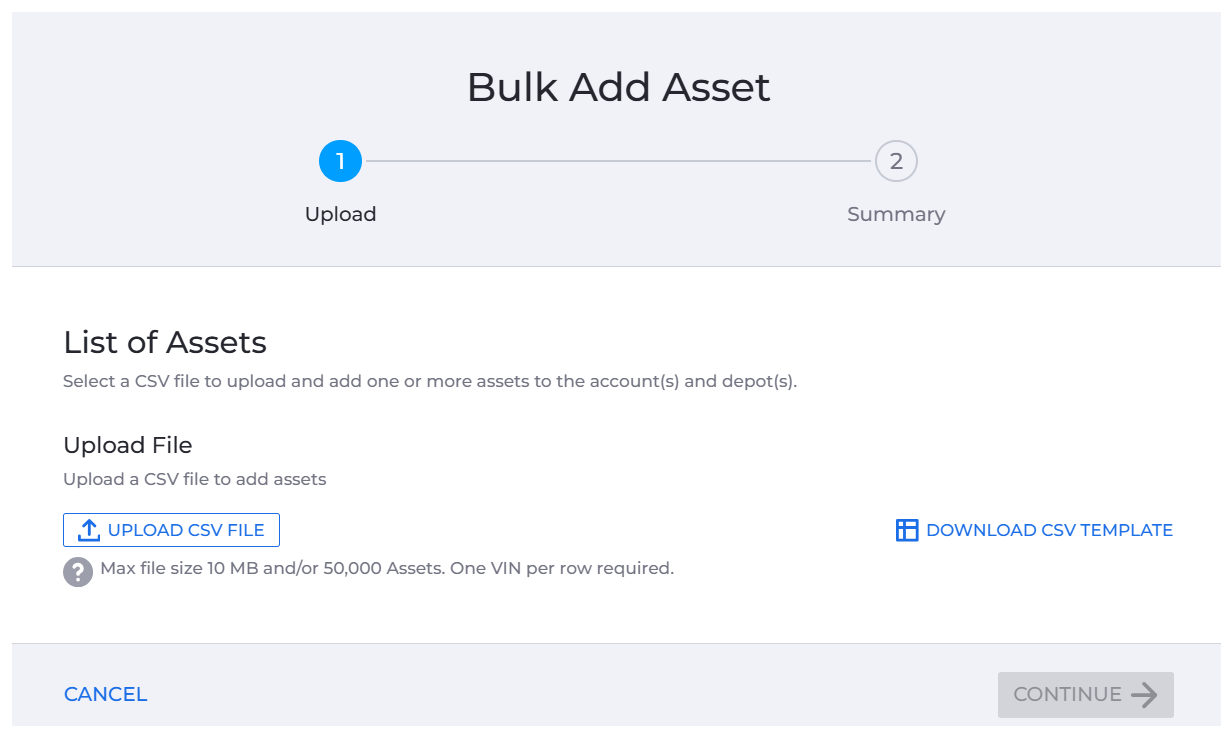The height and width of the screenshot is (735, 1230).
Task: Click the DOWNLOAD CSV TEMPLATE link text
Action: click(x=1049, y=530)
